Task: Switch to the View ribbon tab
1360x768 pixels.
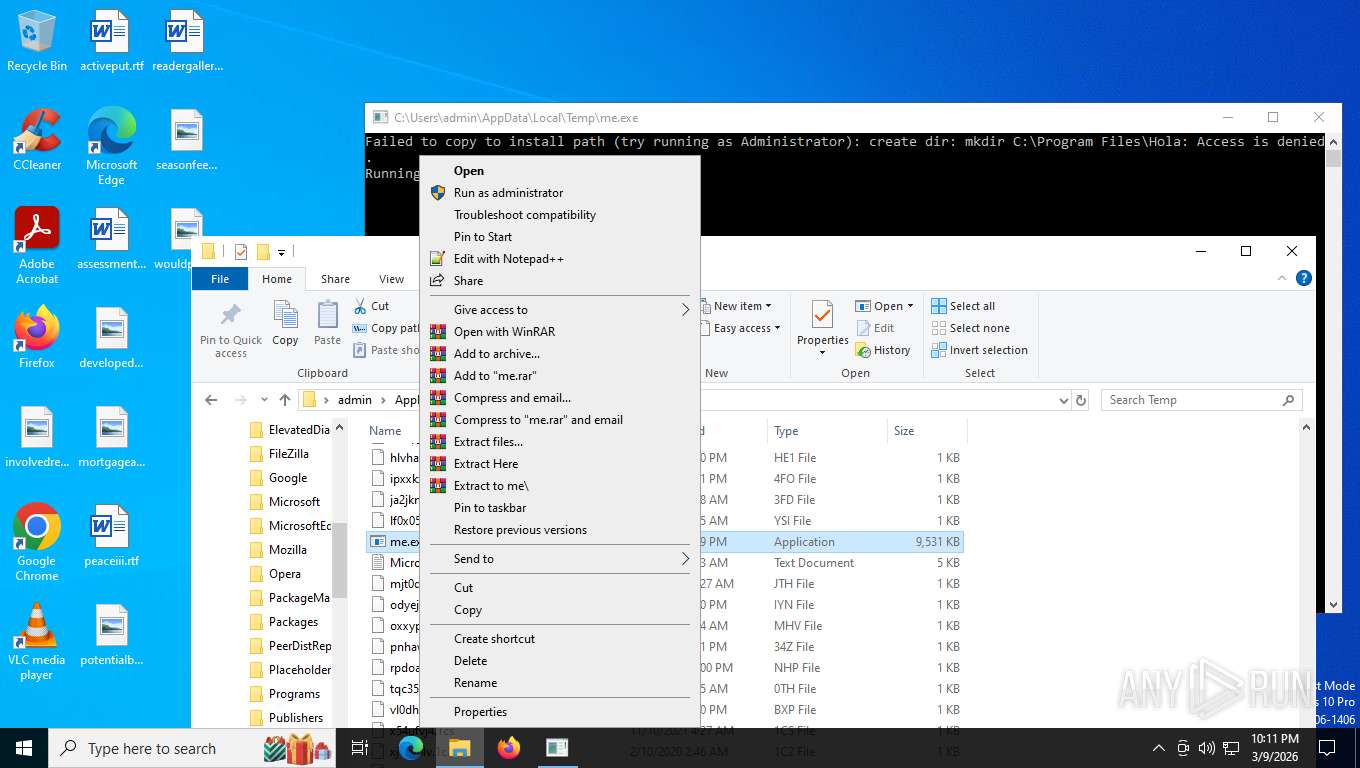Action: pos(392,279)
